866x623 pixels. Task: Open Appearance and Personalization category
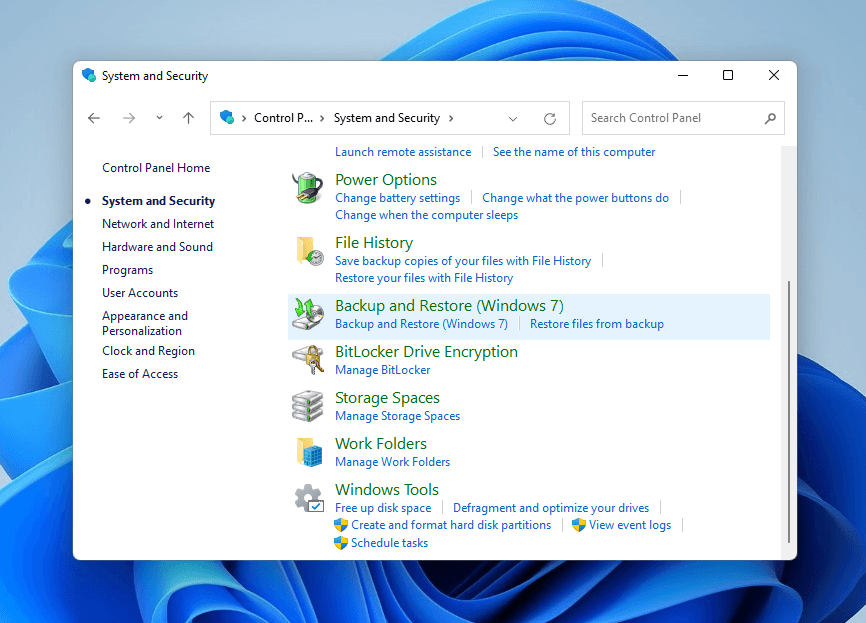[x=145, y=323]
